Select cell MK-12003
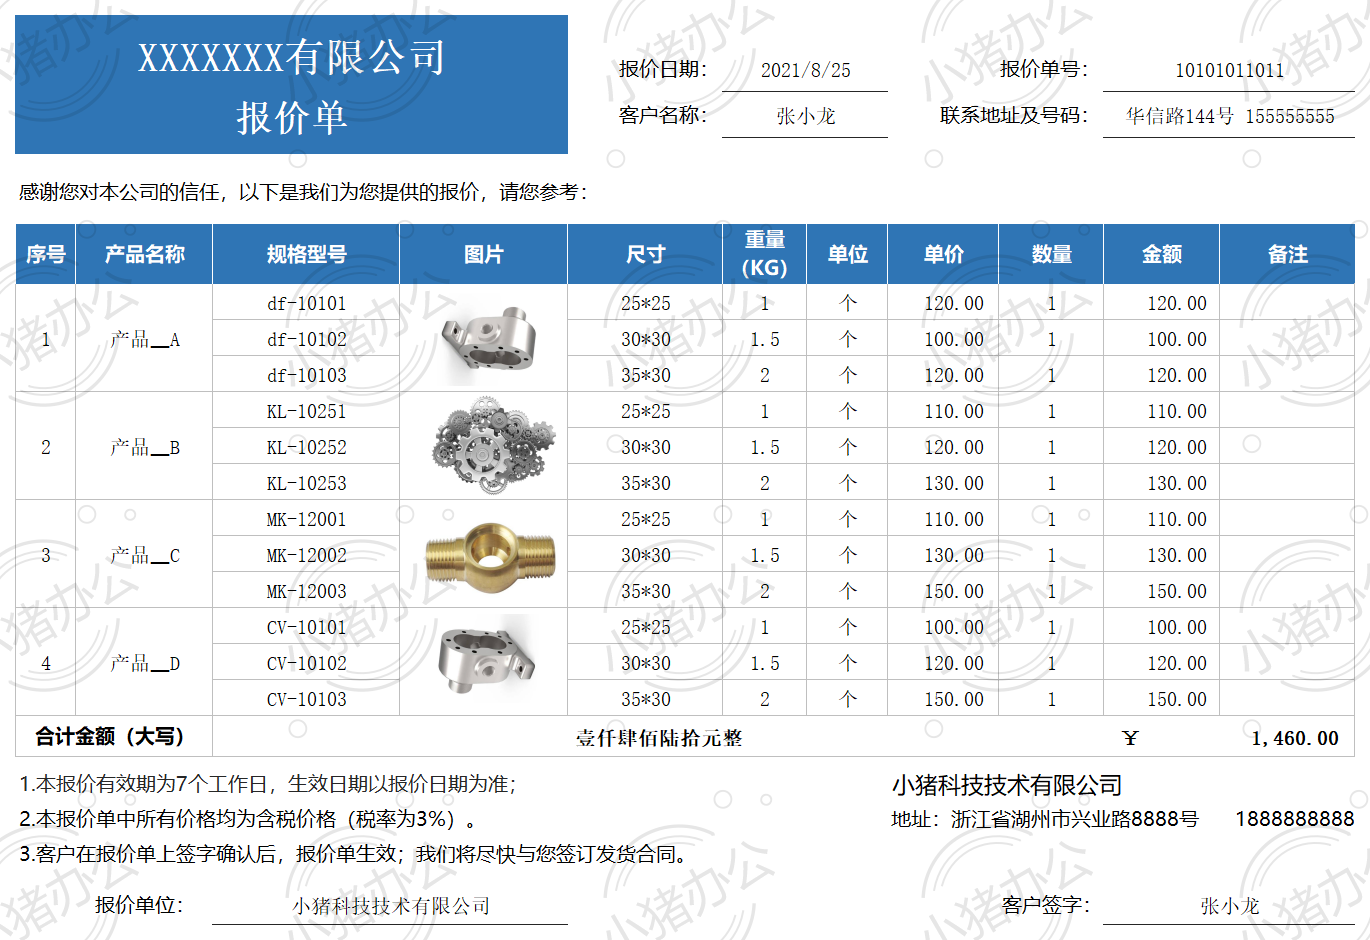1370x940 pixels. coord(307,591)
